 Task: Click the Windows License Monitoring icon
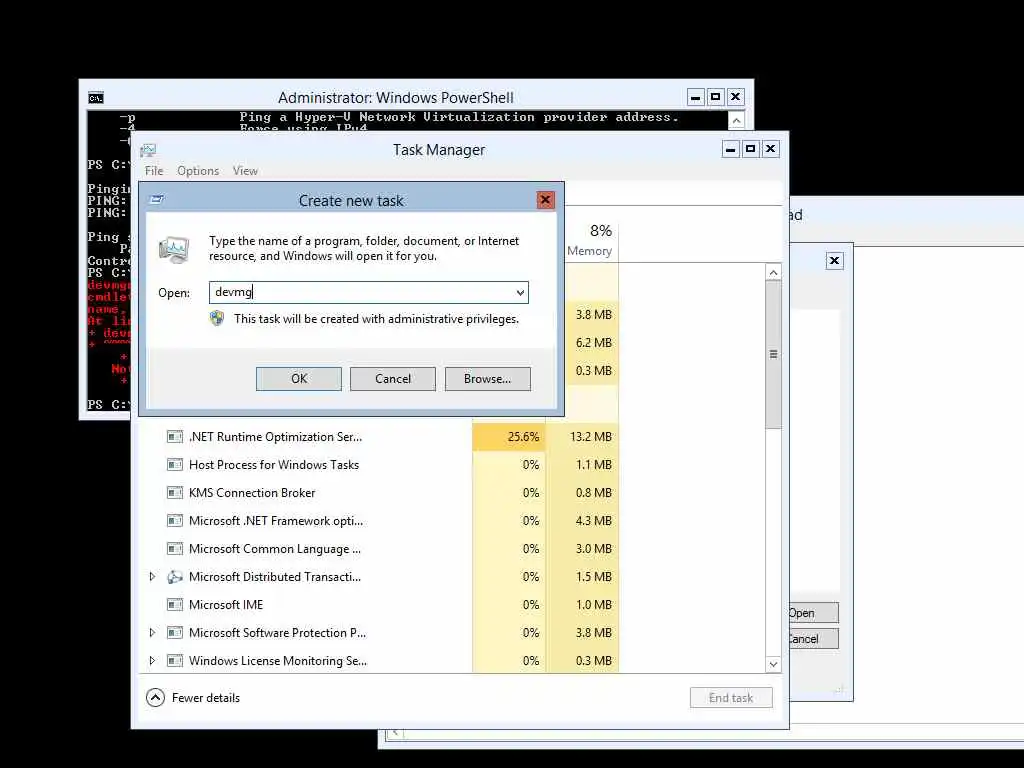[174, 661]
